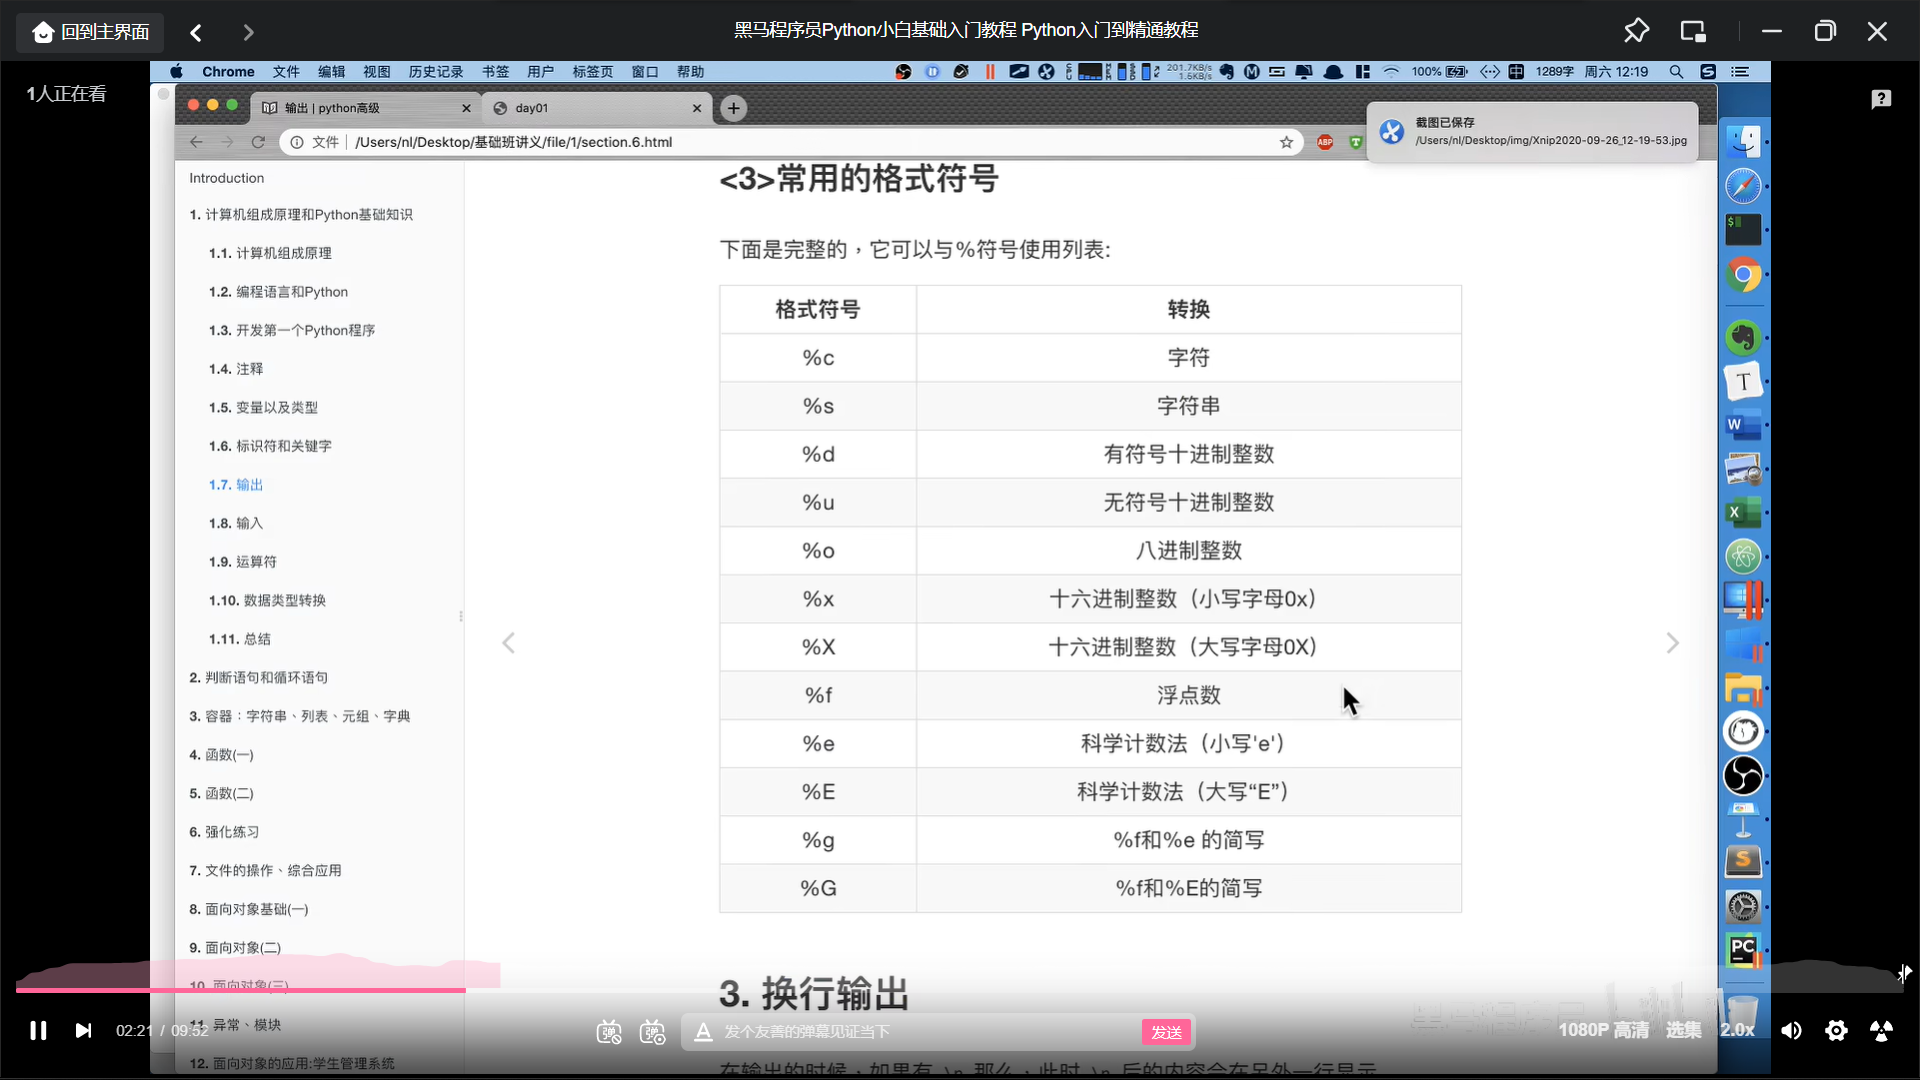Open the 选集 episode list
The width and height of the screenshot is (1920, 1080).
tap(1683, 1030)
